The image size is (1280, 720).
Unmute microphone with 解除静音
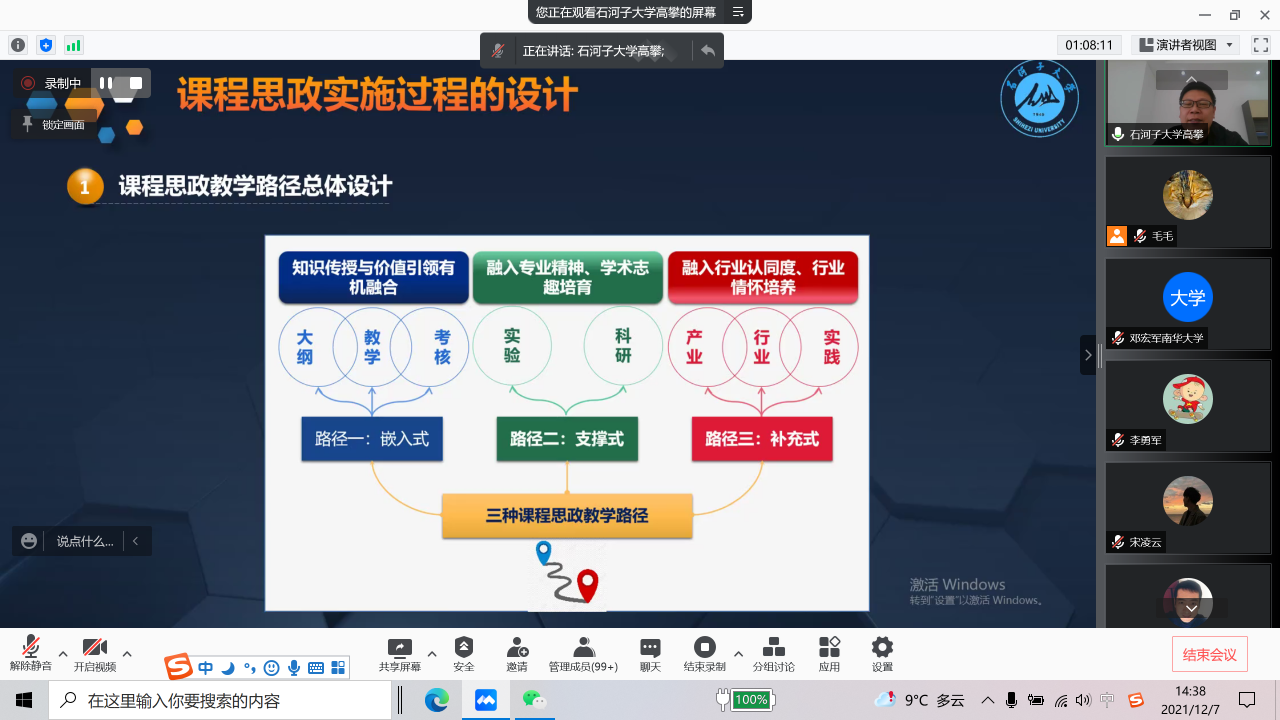[31, 654]
